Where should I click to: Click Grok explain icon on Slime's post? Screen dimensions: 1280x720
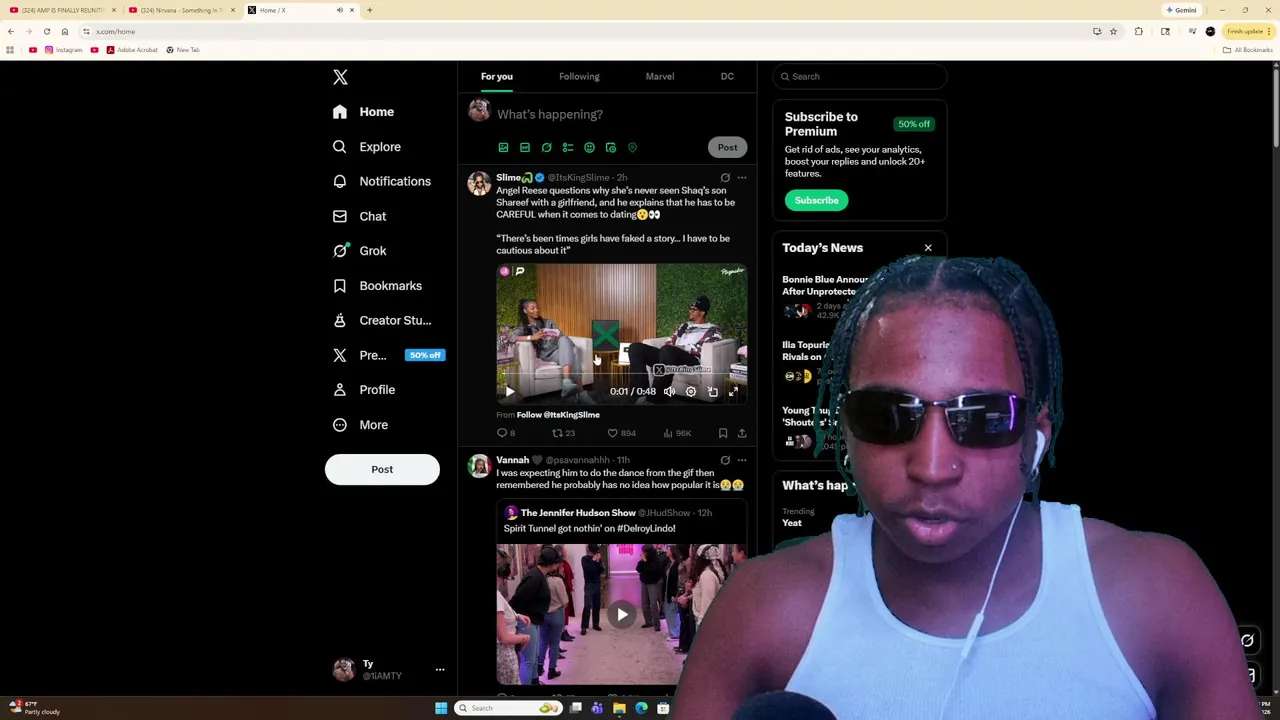click(725, 178)
